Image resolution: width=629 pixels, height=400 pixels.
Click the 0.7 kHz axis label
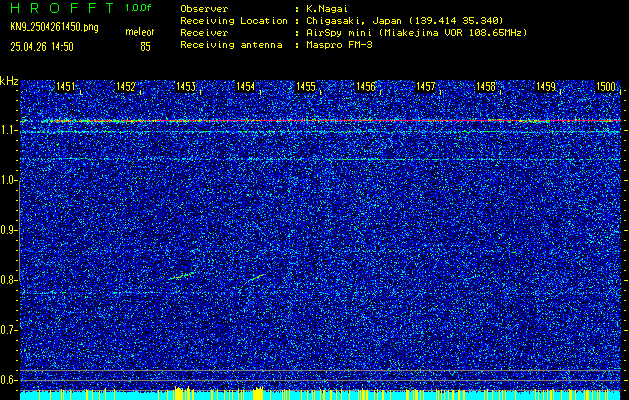(x=9, y=330)
